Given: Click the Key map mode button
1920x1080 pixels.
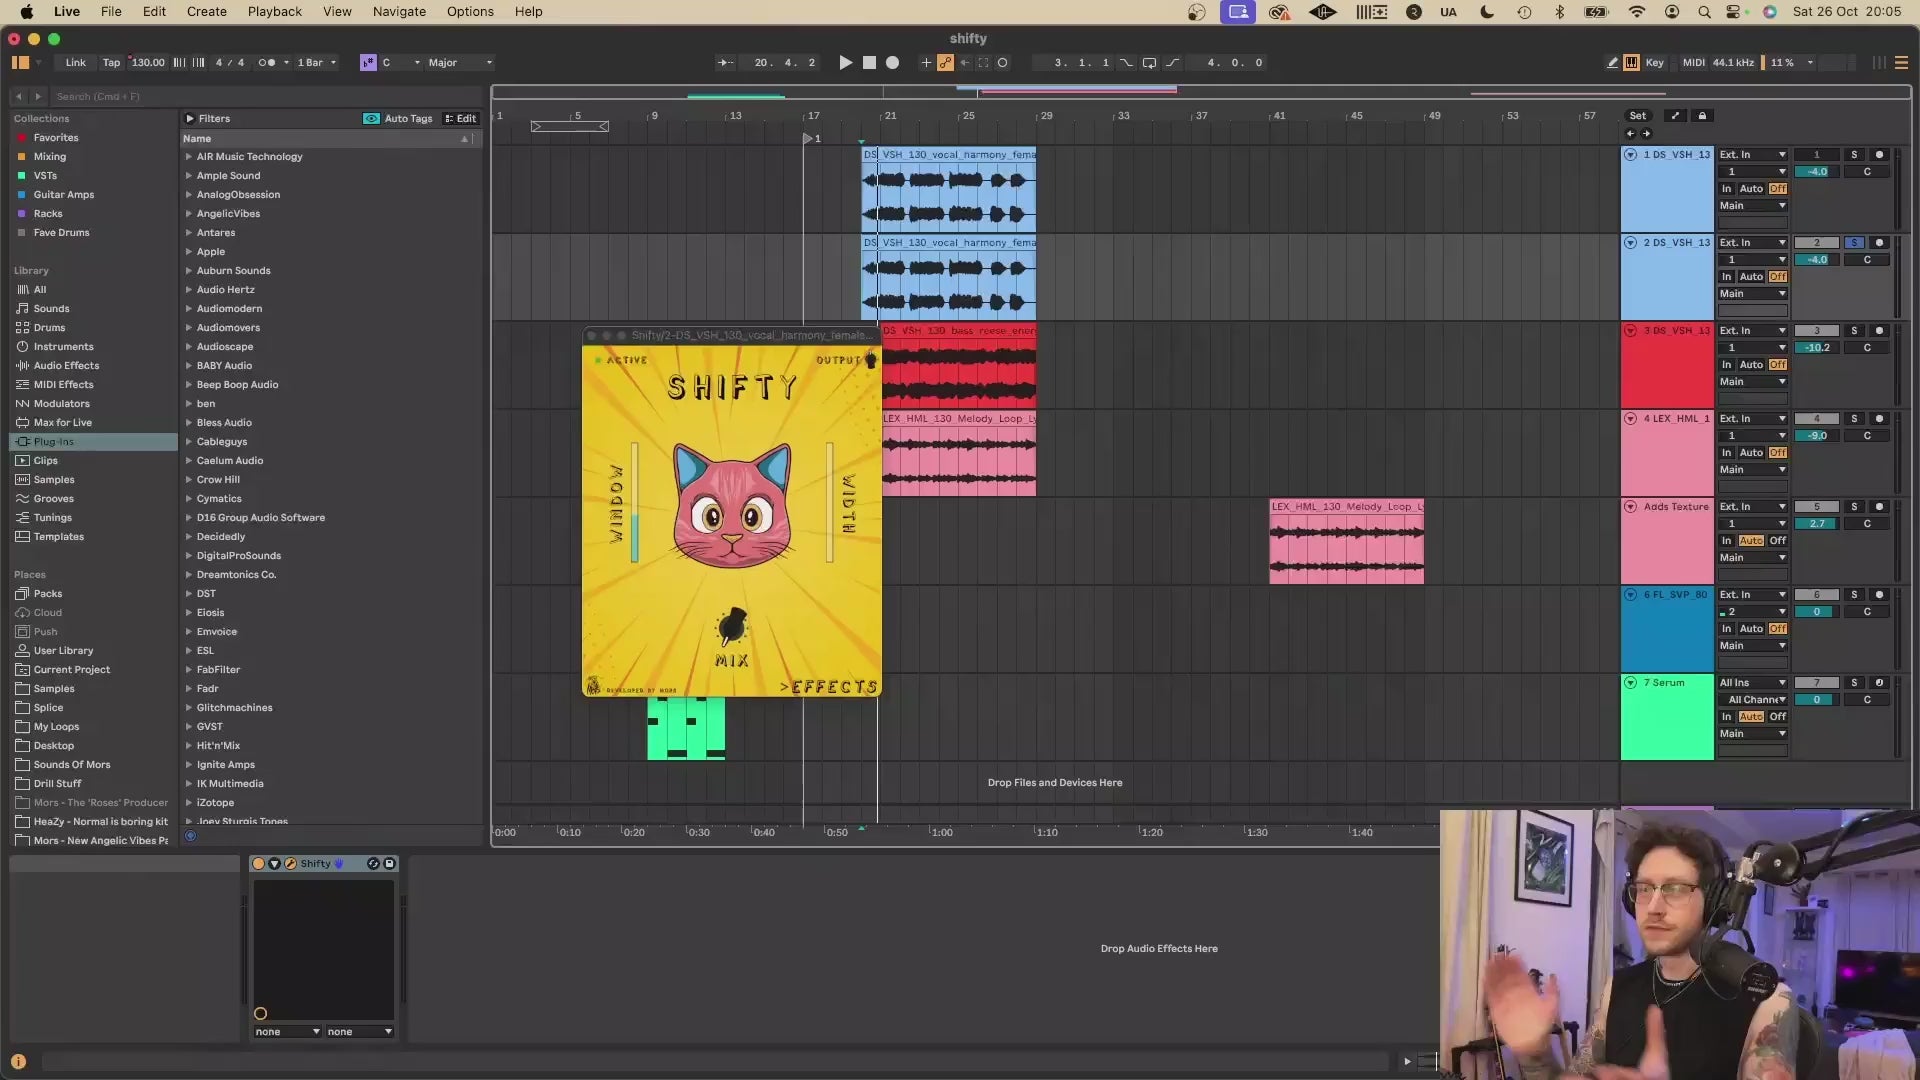Looking at the screenshot, I should click(1655, 62).
